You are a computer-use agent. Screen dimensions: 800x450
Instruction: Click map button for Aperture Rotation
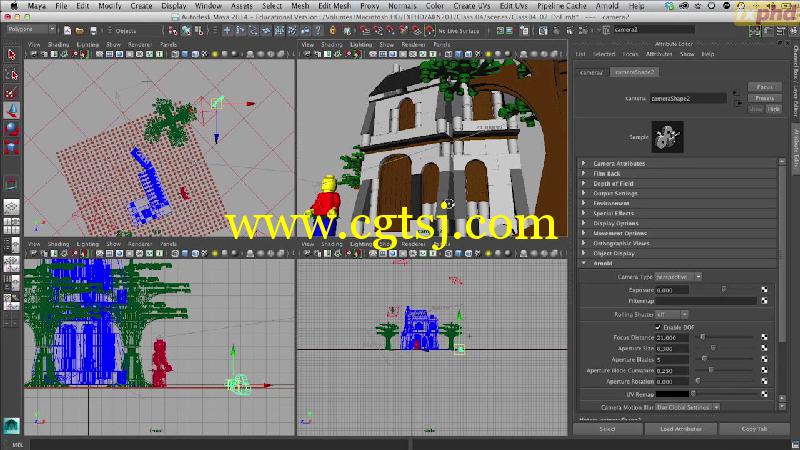tap(764, 381)
